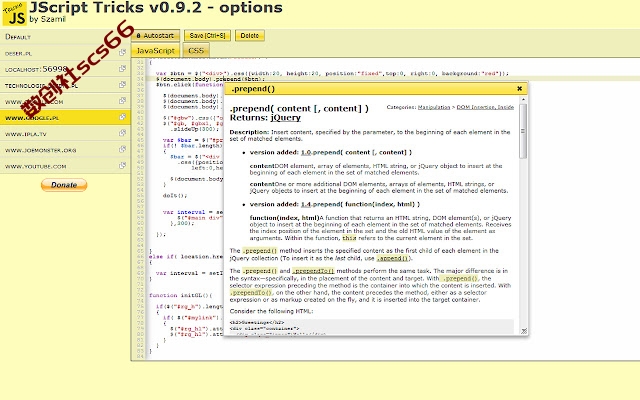
Task: Switch to the CSS tab
Action: point(196,51)
